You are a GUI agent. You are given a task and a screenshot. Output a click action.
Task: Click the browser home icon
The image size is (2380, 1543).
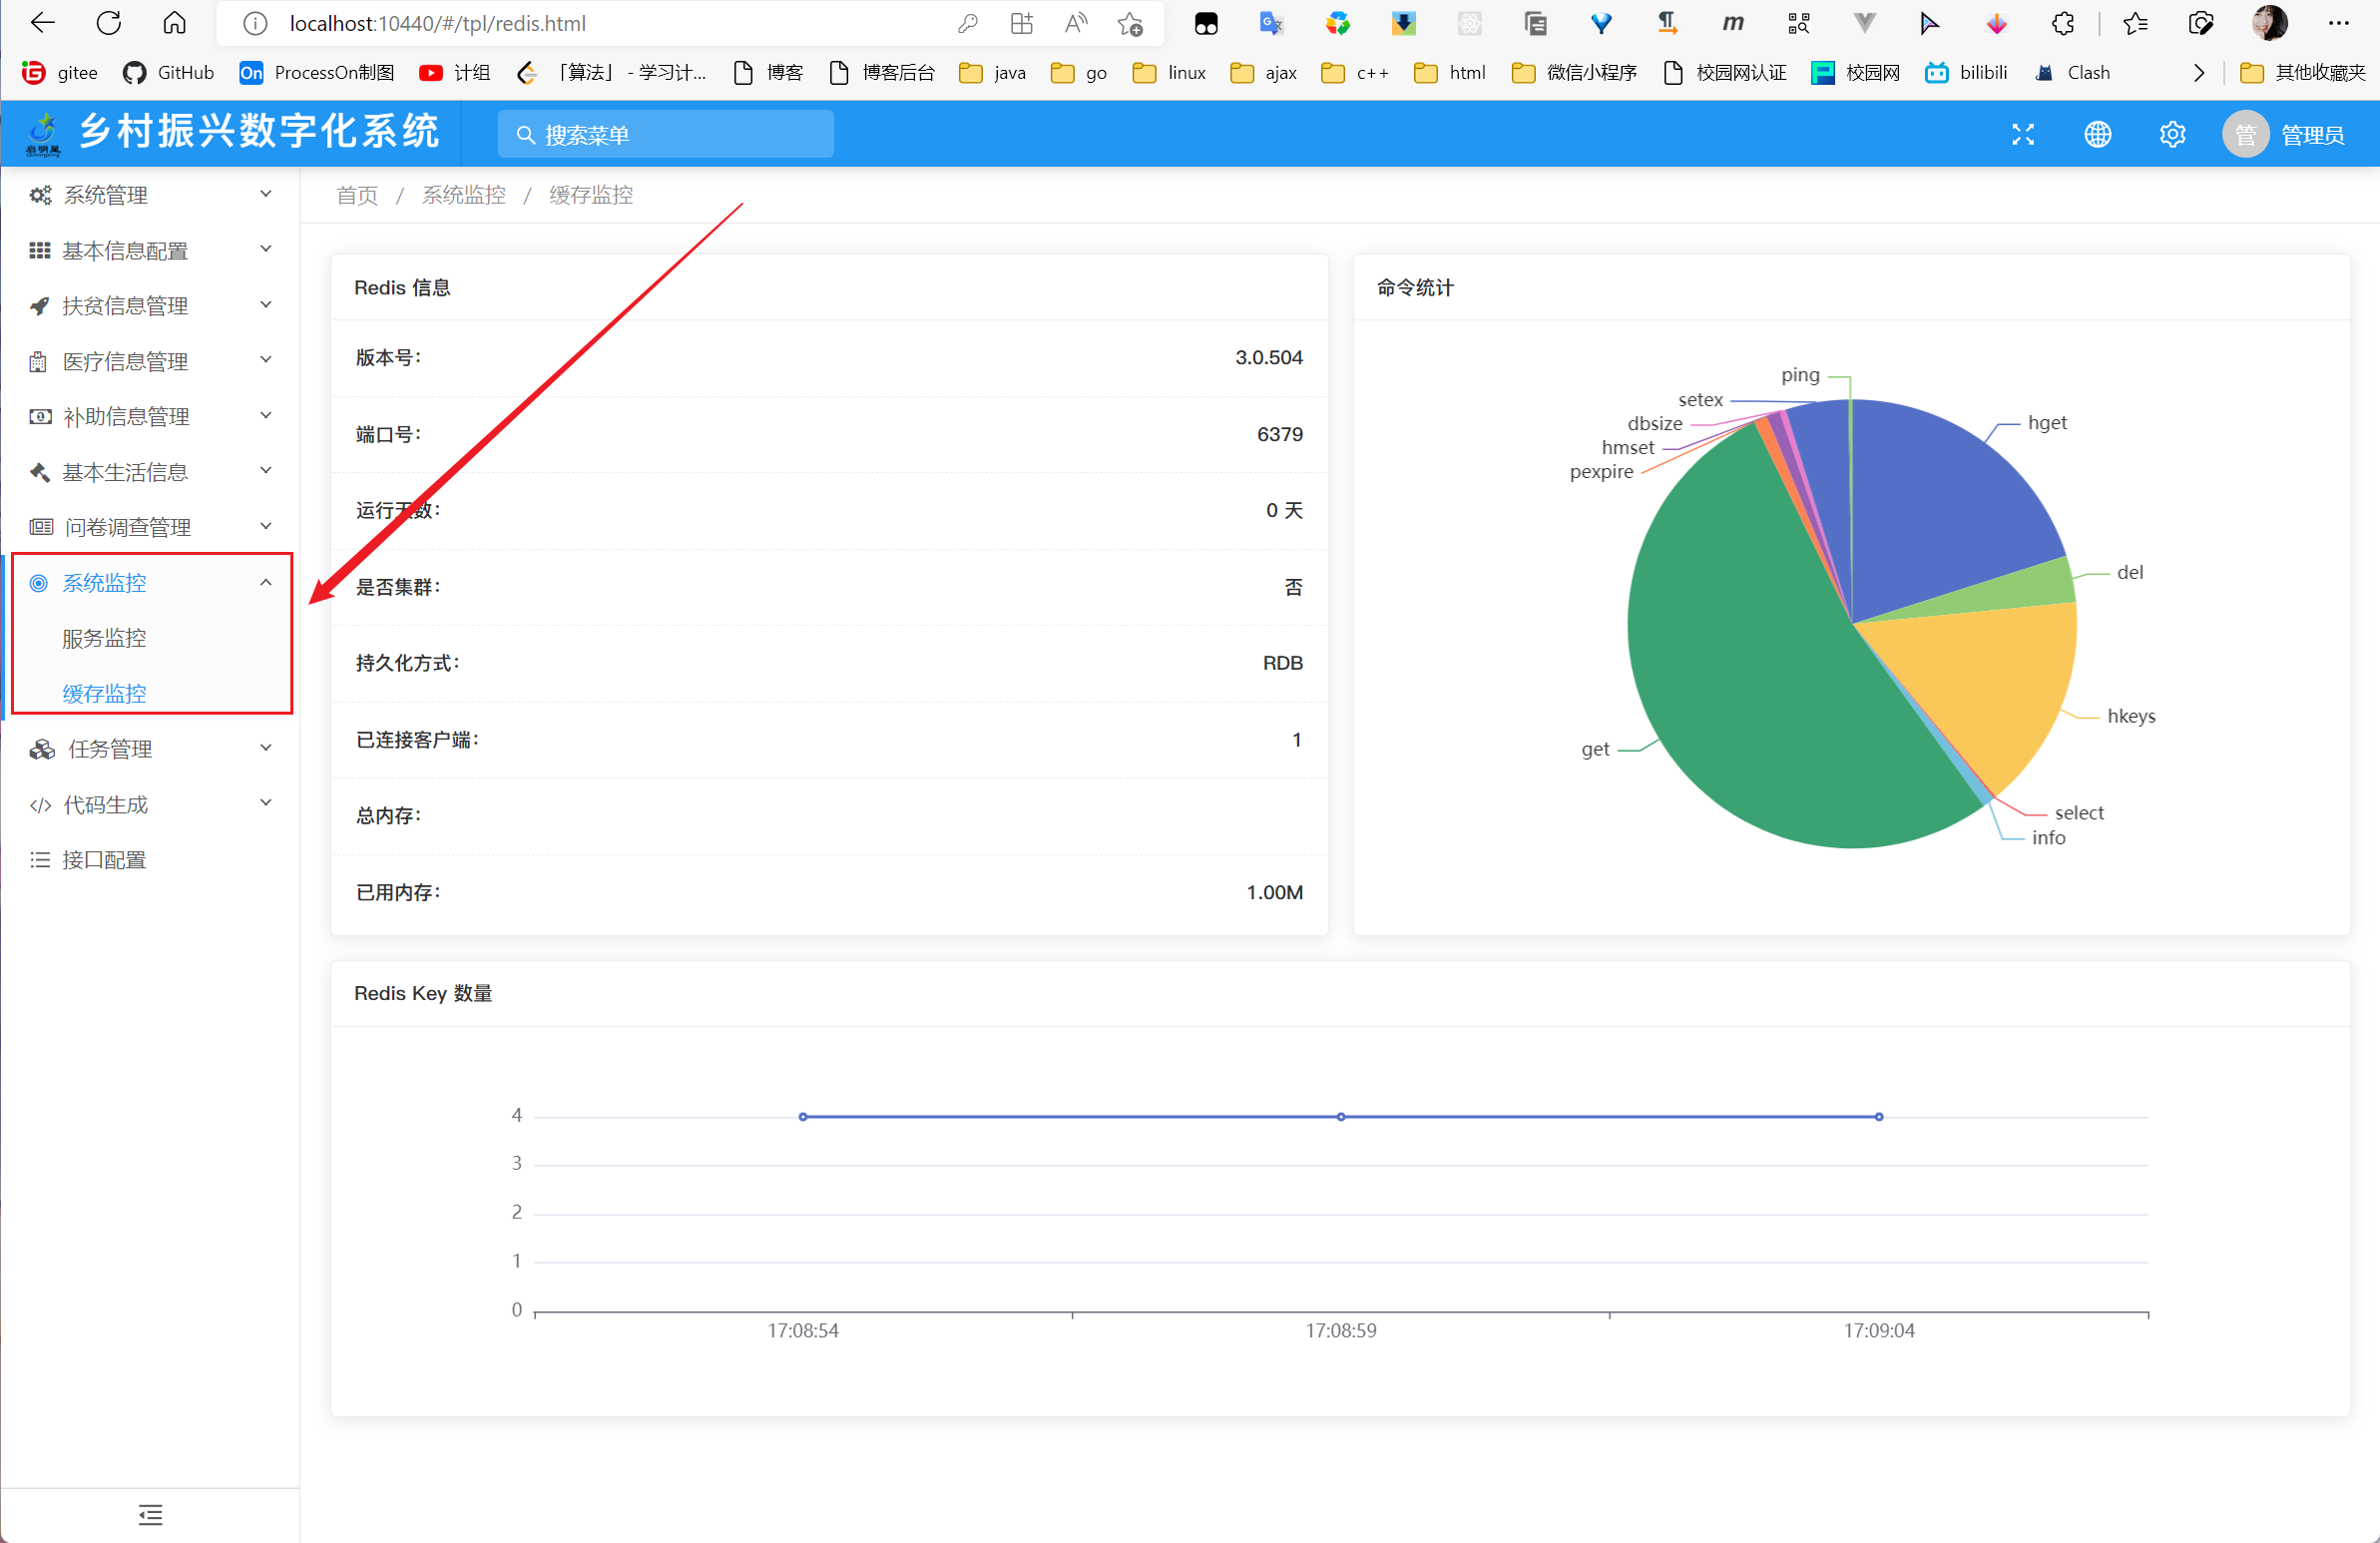[x=174, y=23]
